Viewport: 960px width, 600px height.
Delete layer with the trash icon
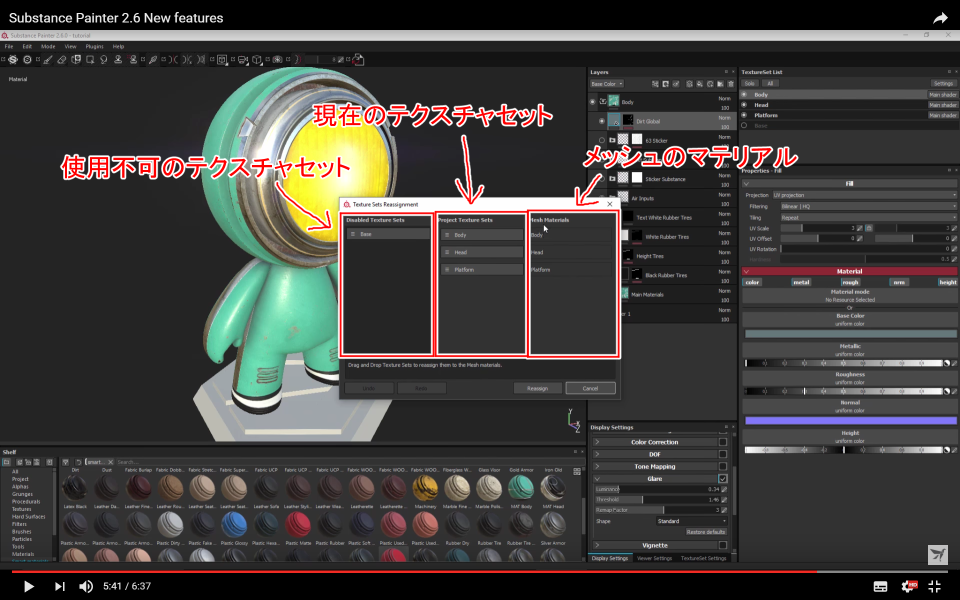click(731, 84)
